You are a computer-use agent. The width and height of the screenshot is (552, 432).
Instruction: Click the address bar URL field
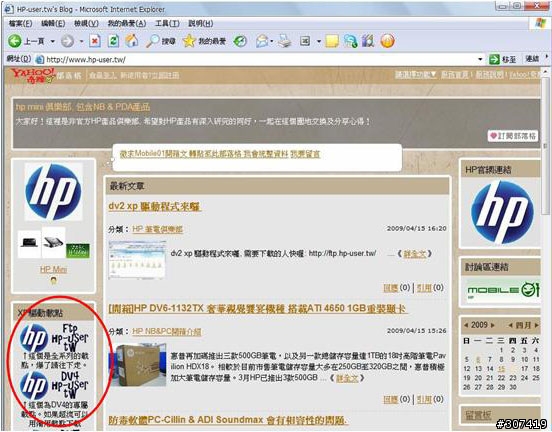click(261, 60)
